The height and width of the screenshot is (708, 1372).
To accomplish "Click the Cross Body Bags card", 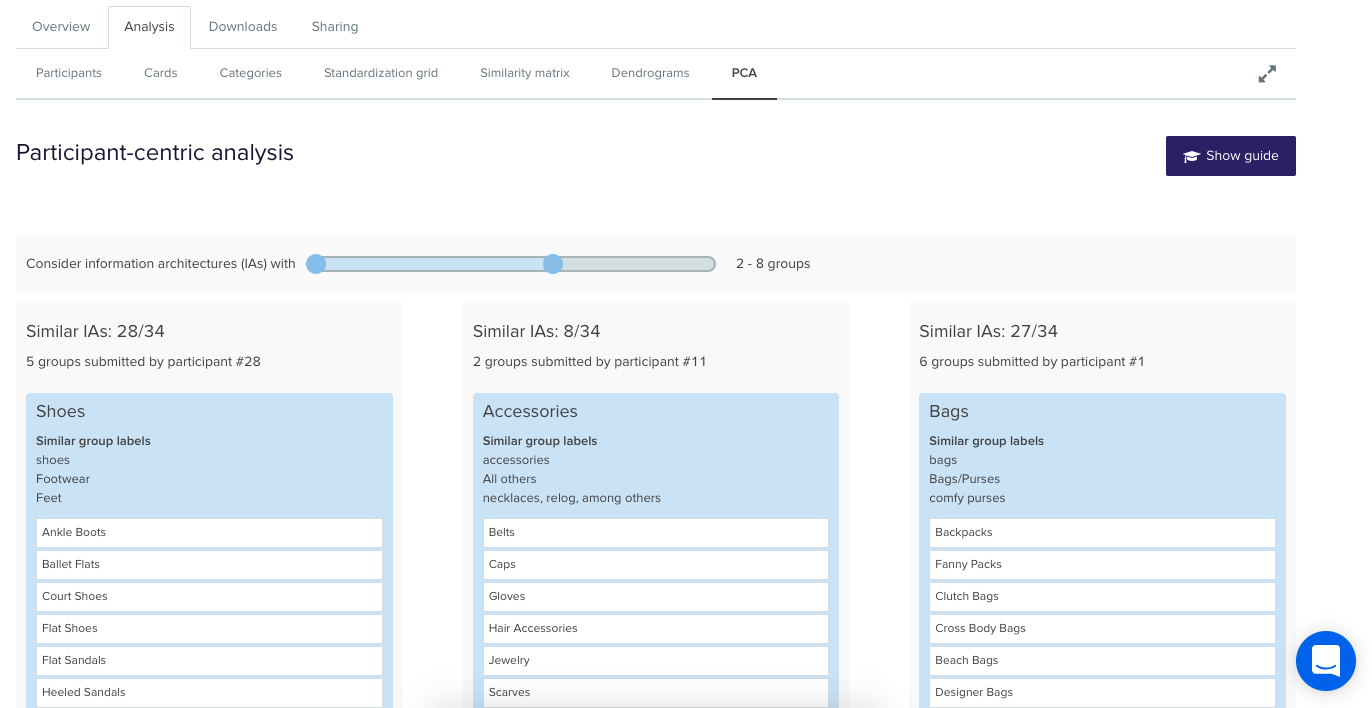I will click(x=1103, y=628).
